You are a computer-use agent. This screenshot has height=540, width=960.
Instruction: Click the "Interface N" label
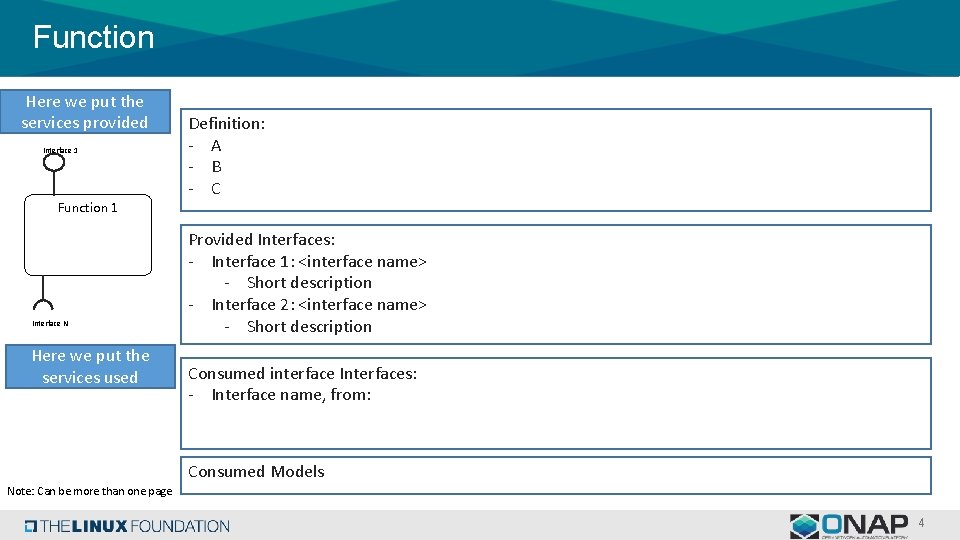click(50, 323)
